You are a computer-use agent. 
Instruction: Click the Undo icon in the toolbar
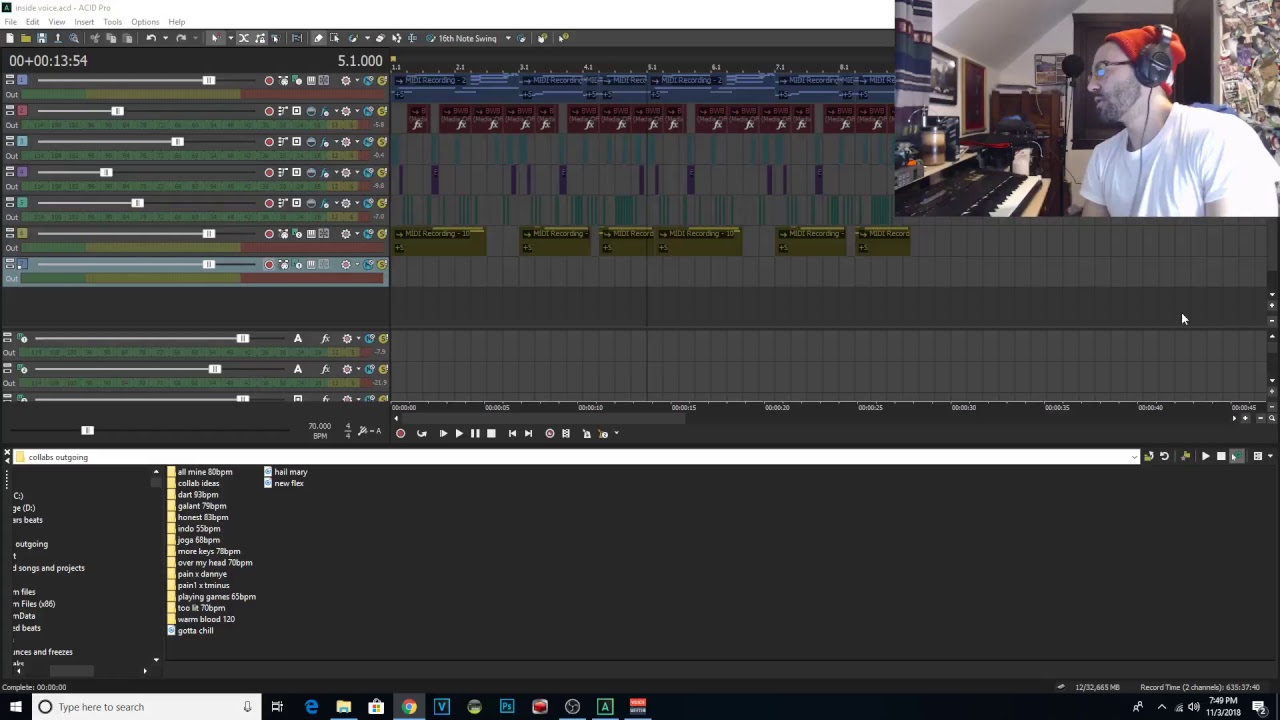(x=152, y=38)
